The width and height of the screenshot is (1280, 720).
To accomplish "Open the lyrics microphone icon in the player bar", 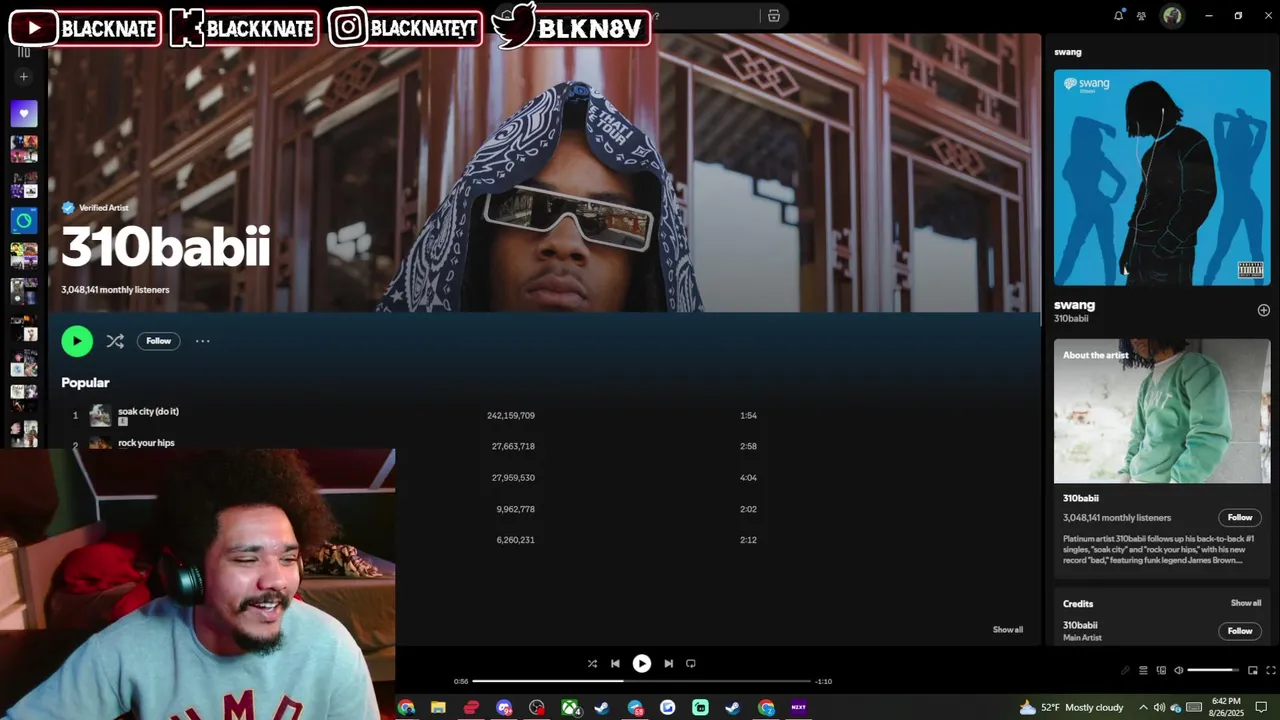I will coord(1125,670).
